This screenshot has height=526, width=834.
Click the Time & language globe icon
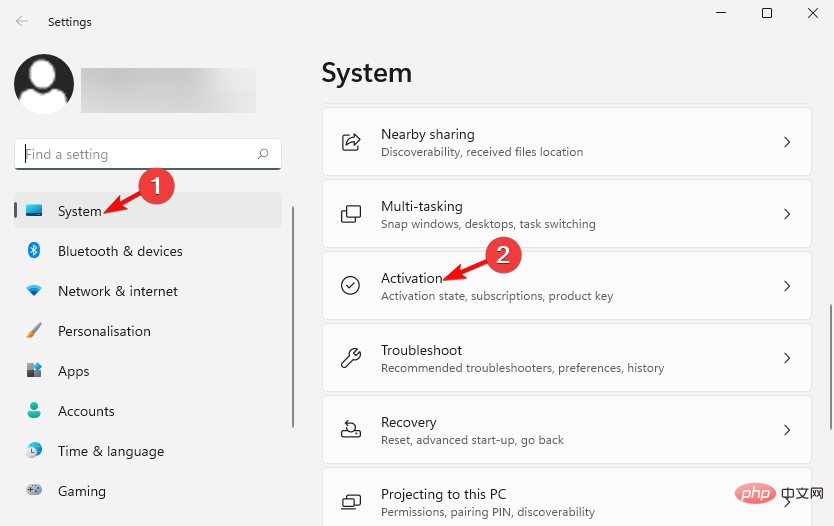(34, 450)
